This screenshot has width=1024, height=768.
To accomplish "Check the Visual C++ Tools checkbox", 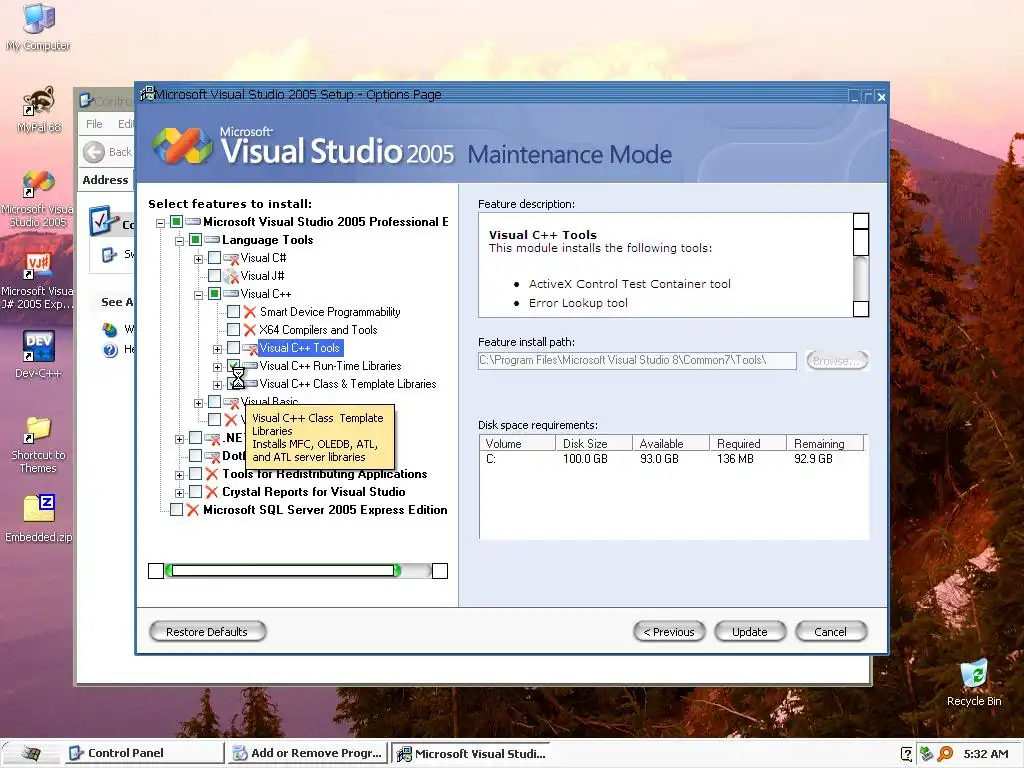I will tap(233, 347).
